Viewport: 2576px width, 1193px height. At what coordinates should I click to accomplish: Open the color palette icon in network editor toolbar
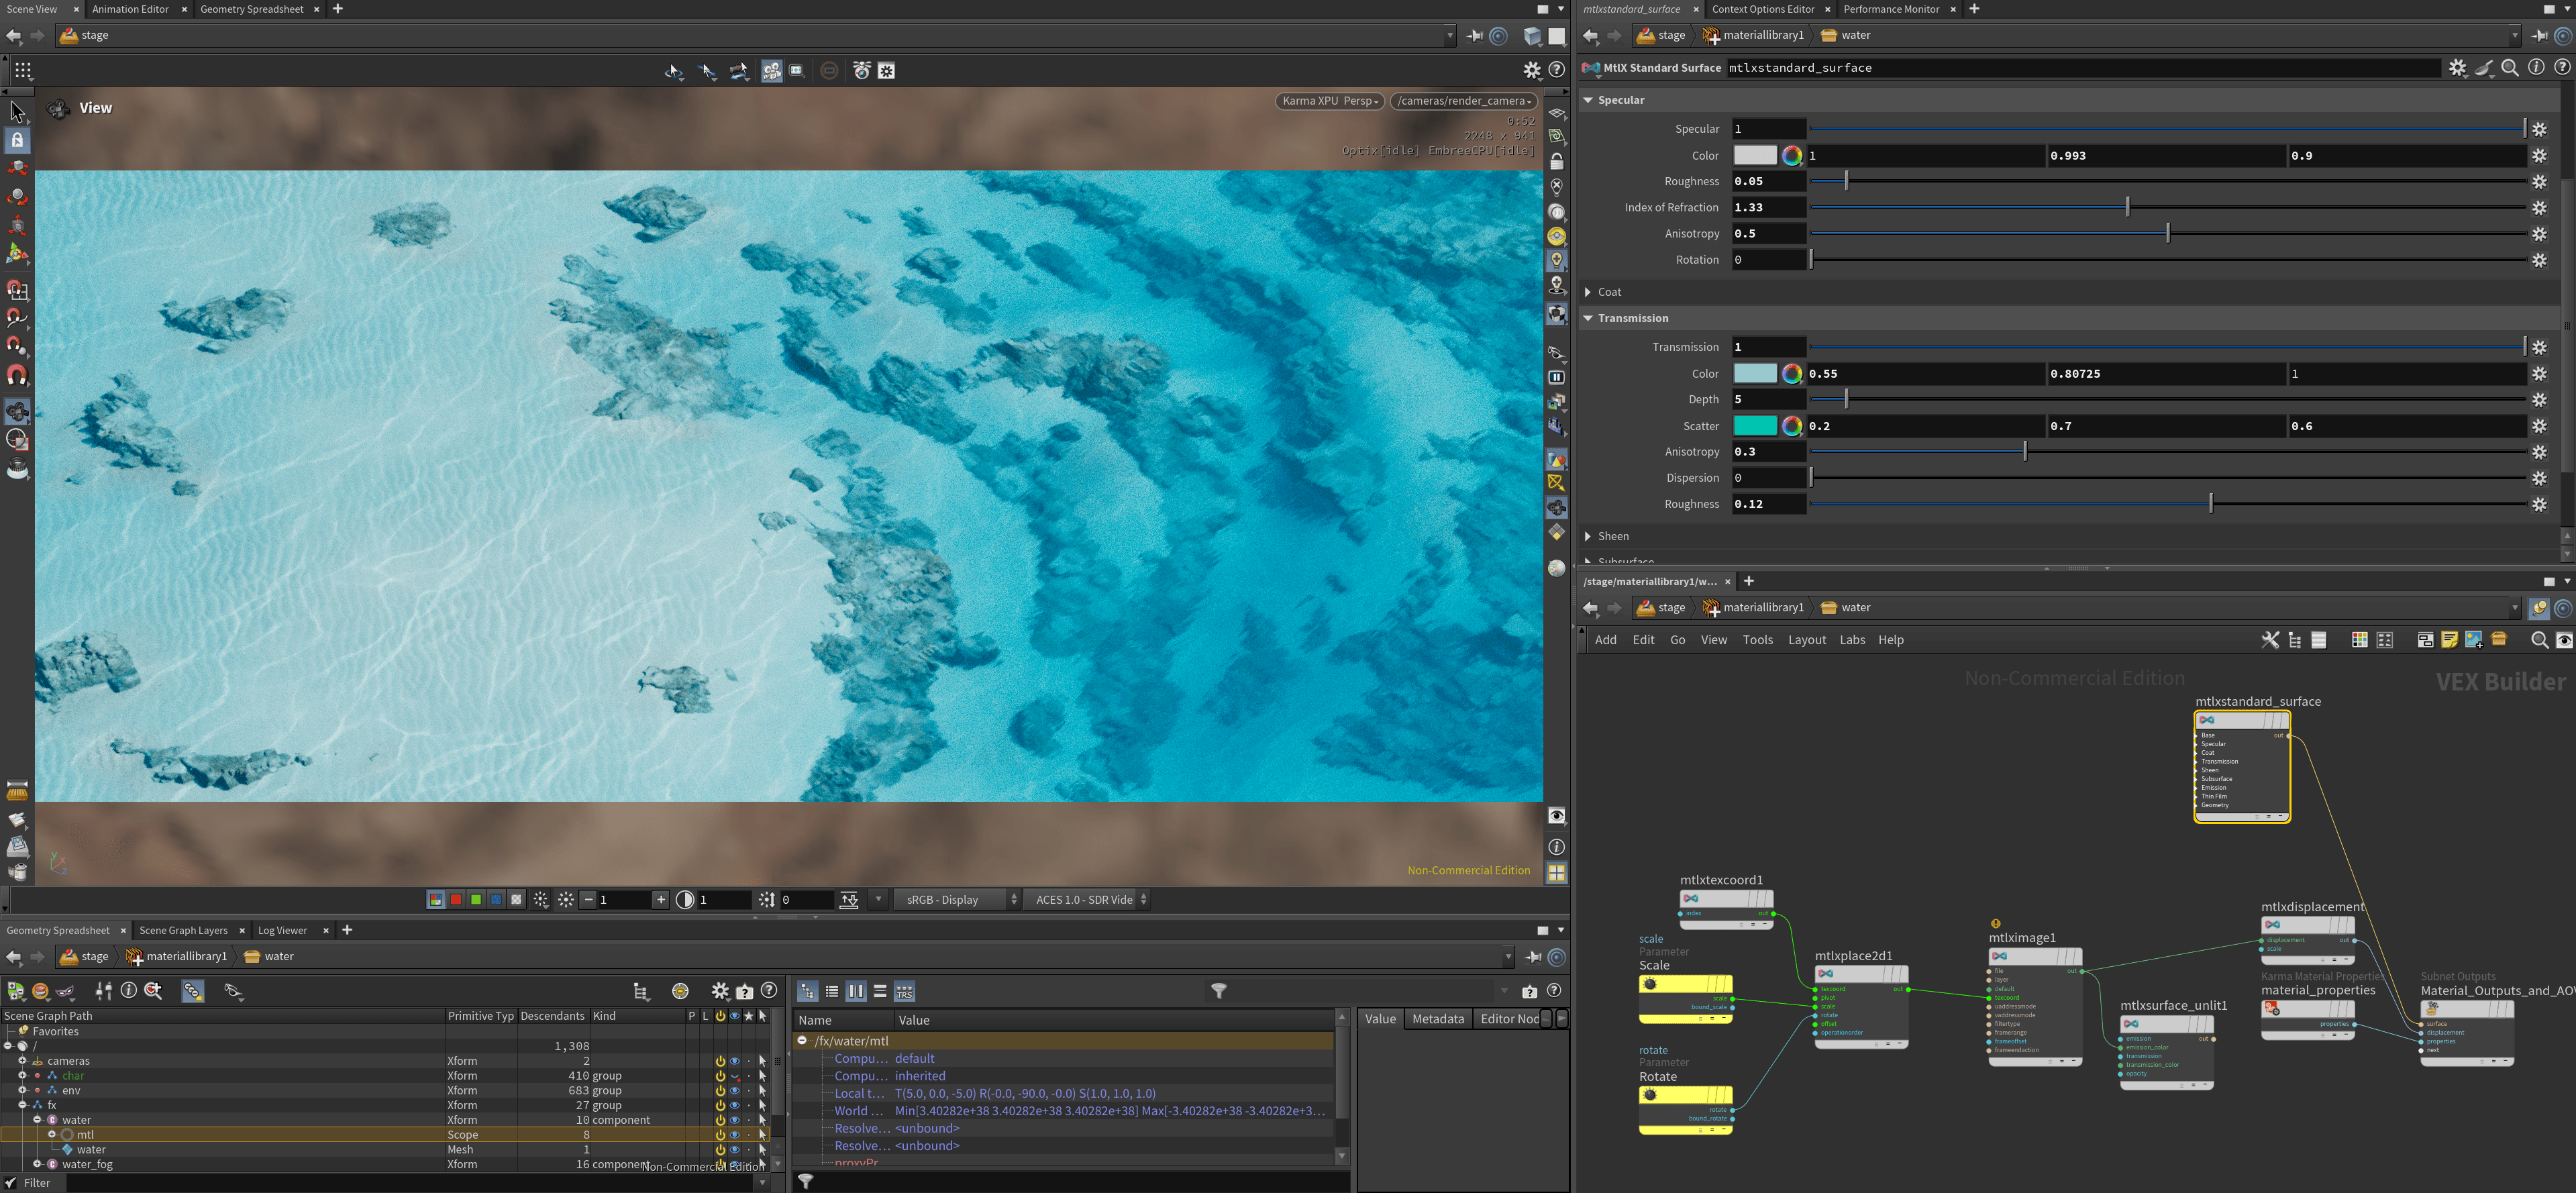(x=2360, y=640)
